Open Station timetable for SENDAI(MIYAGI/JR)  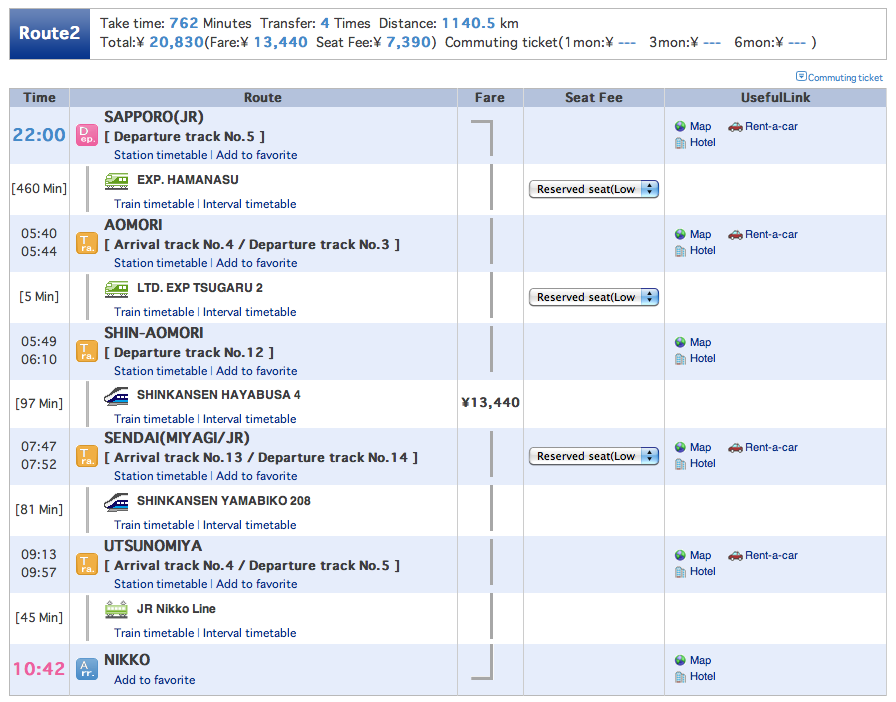[161, 476]
